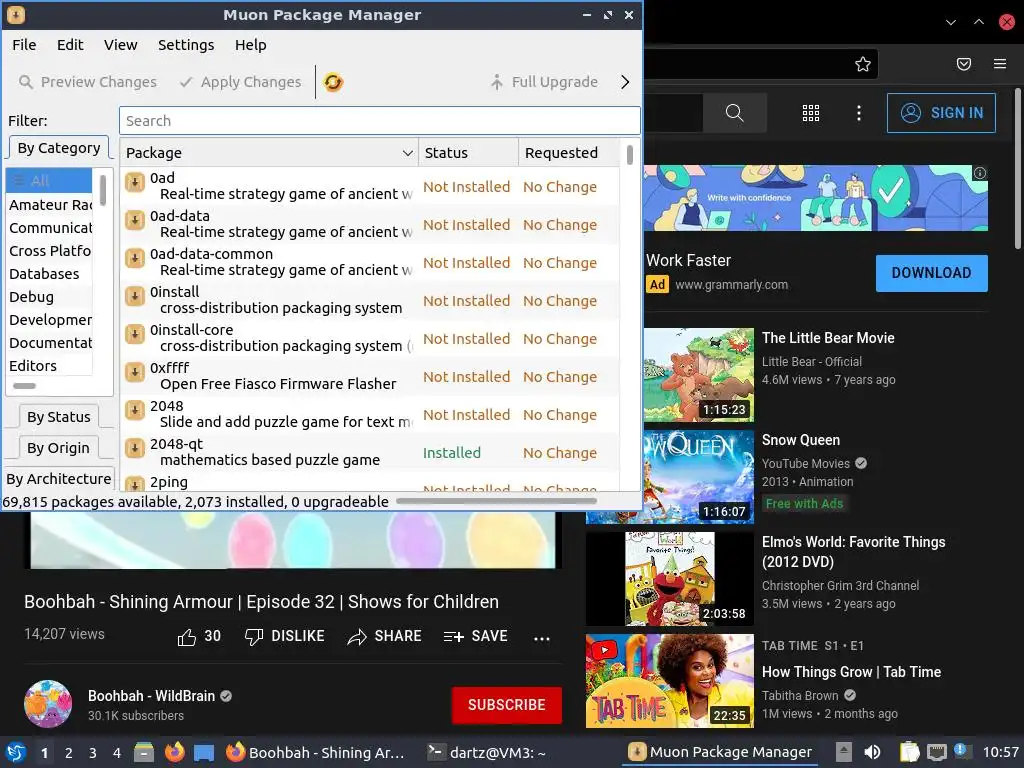1024x768 pixels.
Task: Click SAVE to playlist button
Action: 475,637
